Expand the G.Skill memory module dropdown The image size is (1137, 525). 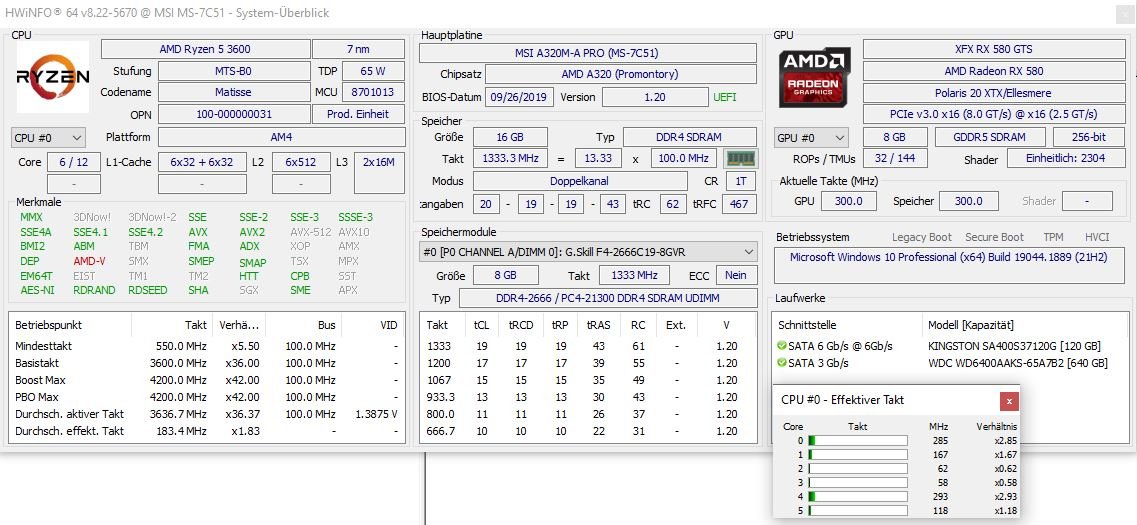588,252
